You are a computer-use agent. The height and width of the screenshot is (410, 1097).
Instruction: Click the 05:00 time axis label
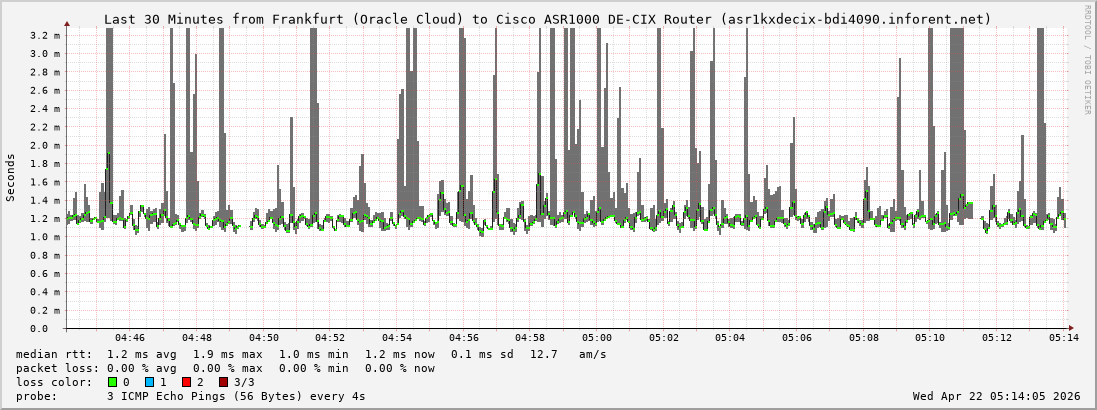[597, 338]
